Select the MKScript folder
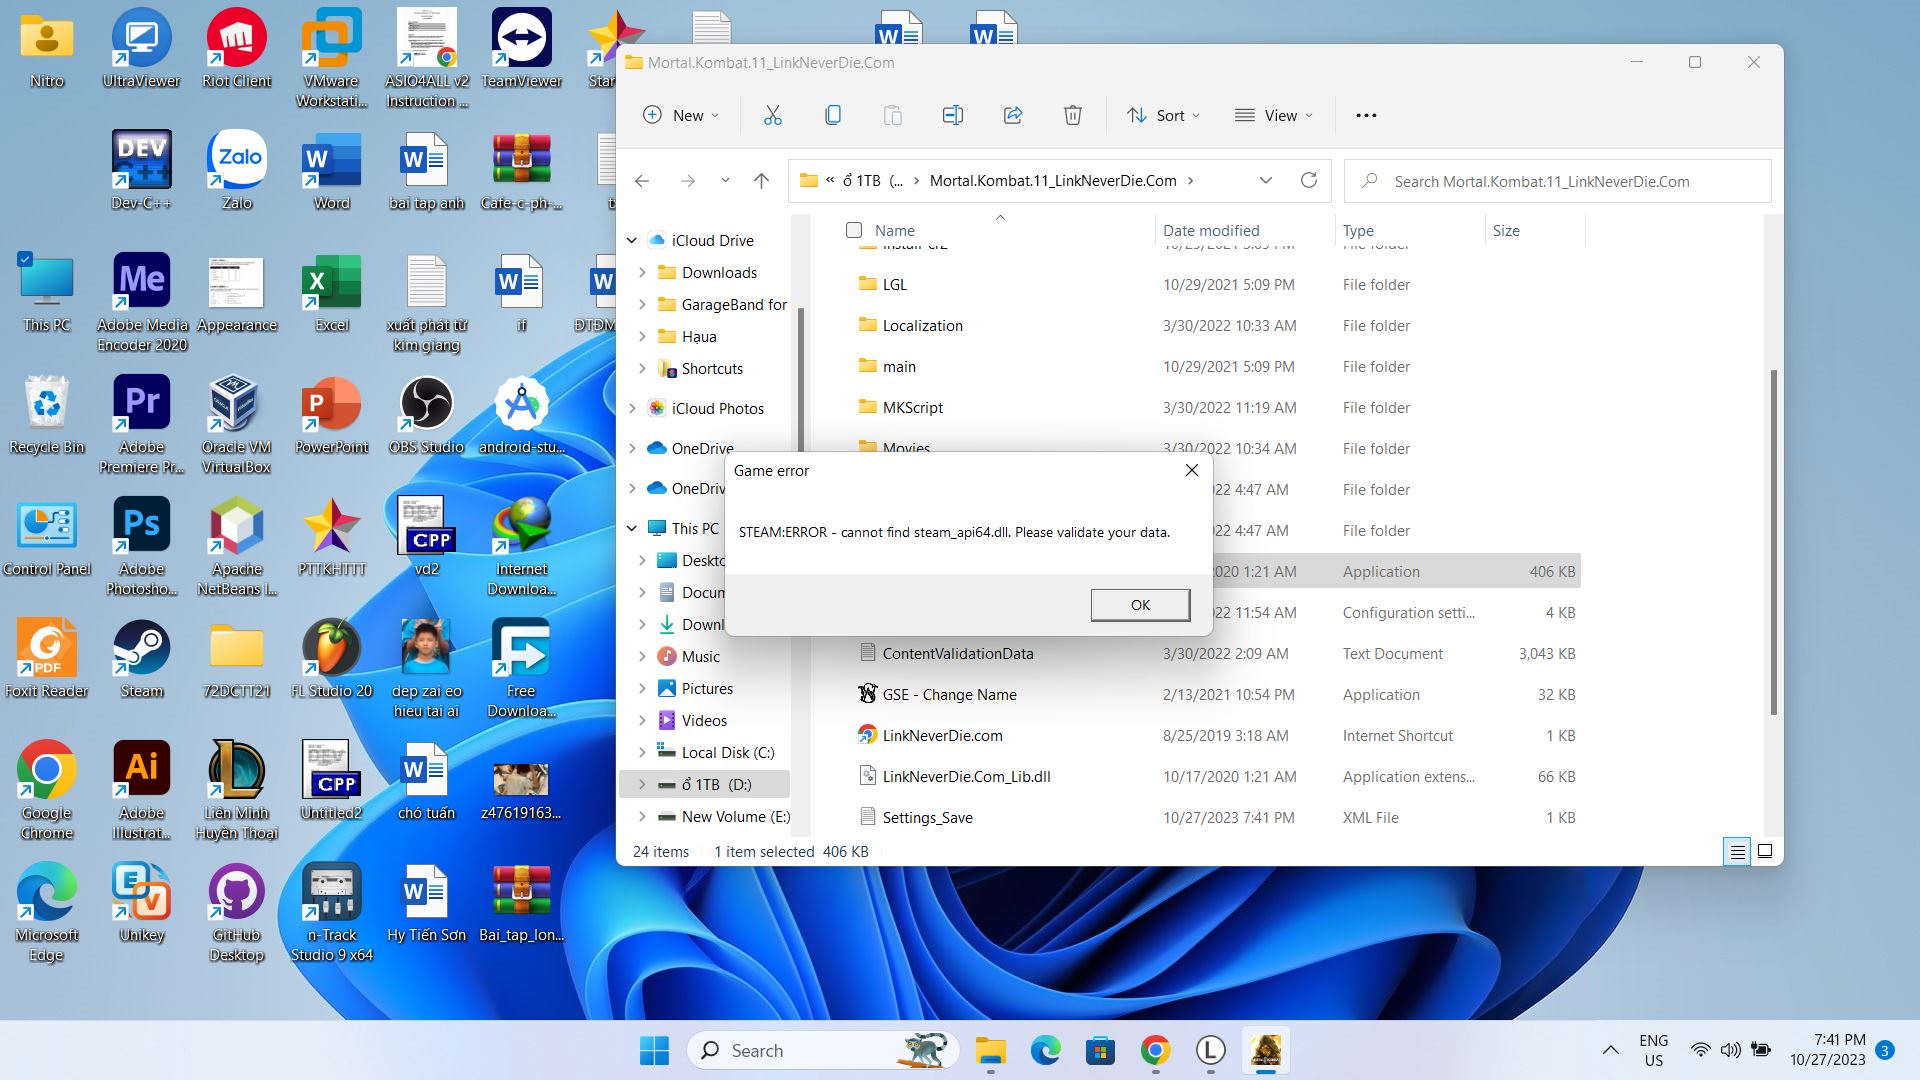Image resolution: width=1920 pixels, height=1080 pixels. 913,406
